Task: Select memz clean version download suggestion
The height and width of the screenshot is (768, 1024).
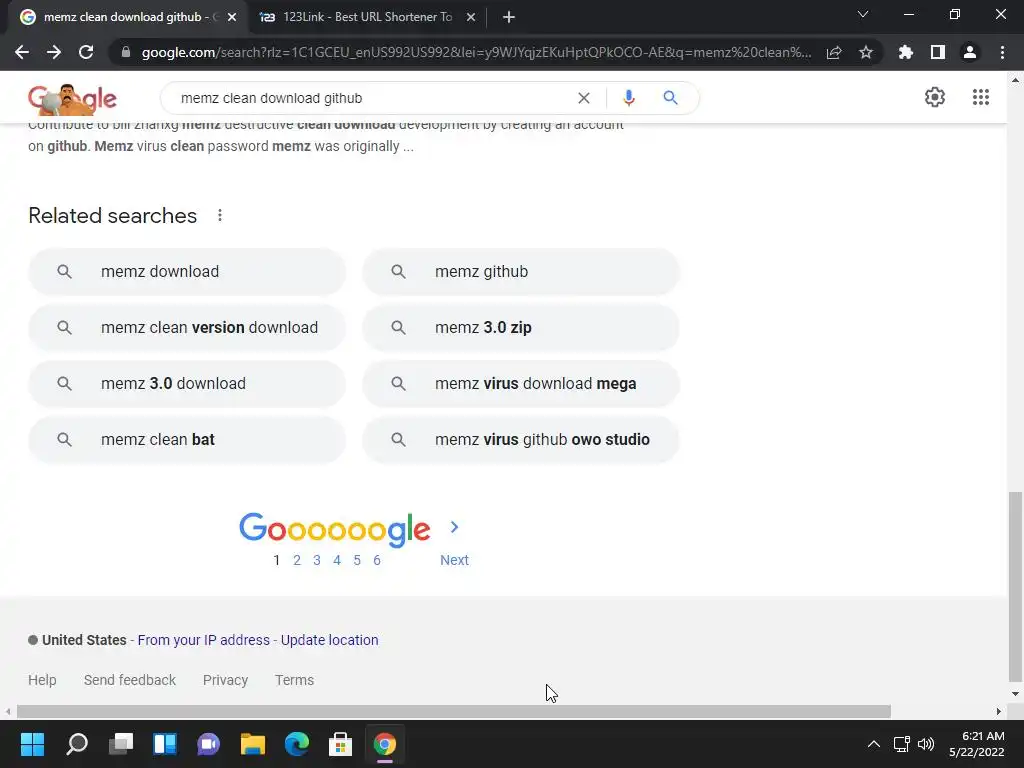Action: tap(187, 328)
